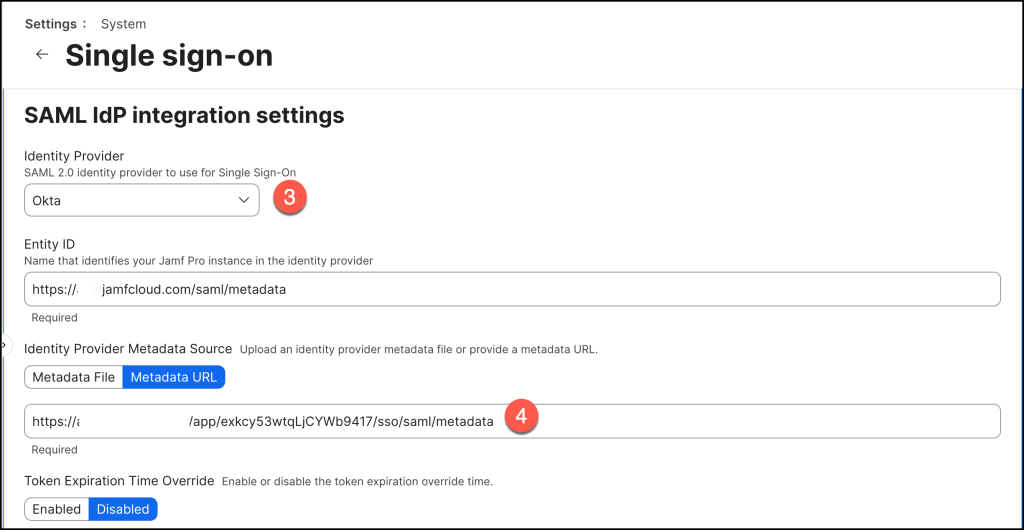Click the Identity Provider Metadata Source label
1024x530 pixels.
tap(128, 348)
